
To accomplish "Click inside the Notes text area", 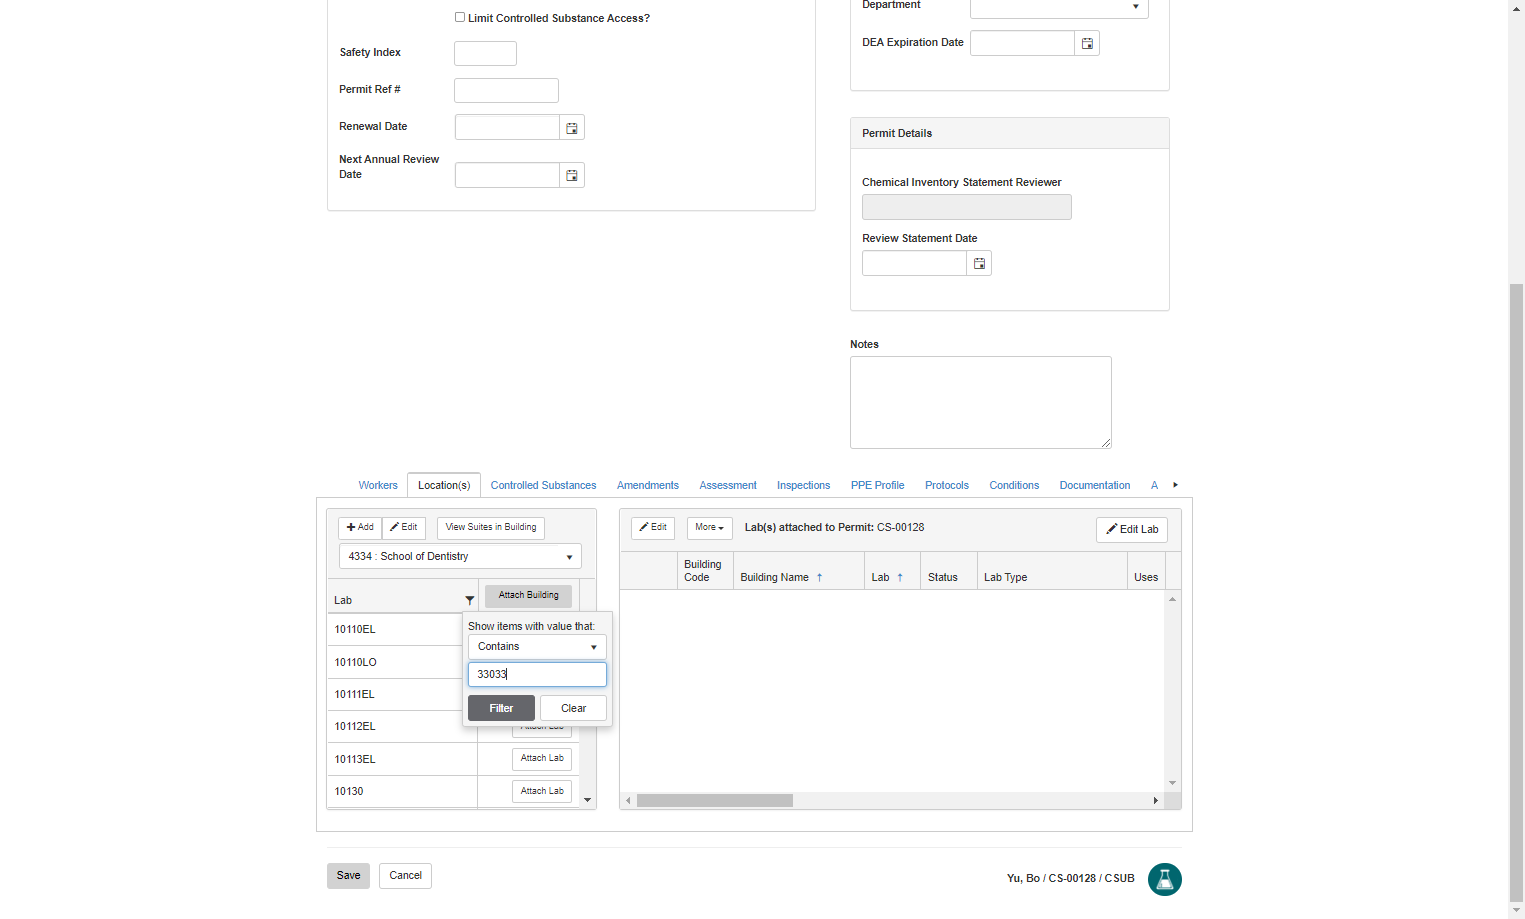I will (981, 403).
